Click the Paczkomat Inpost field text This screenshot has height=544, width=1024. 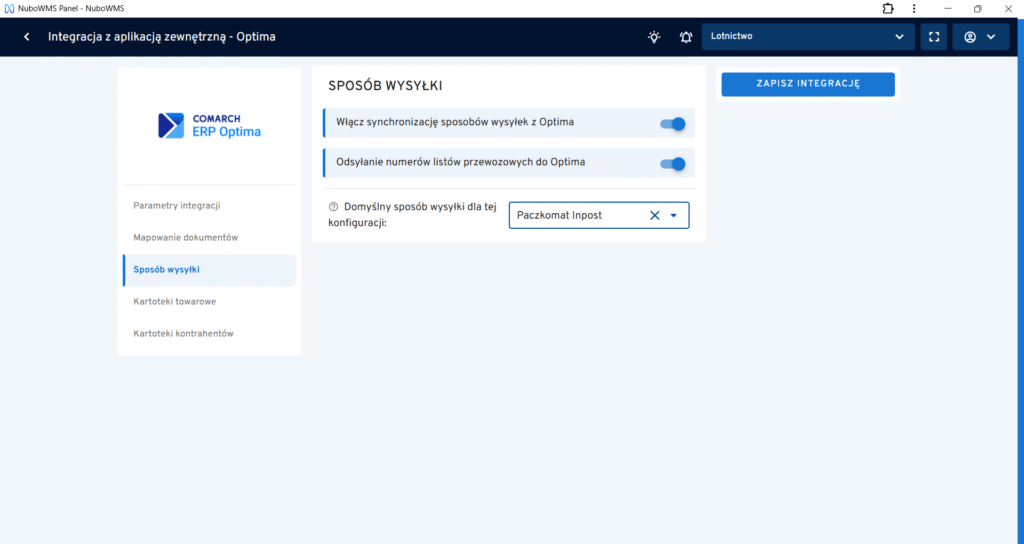pyautogui.click(x=560, y=215)
